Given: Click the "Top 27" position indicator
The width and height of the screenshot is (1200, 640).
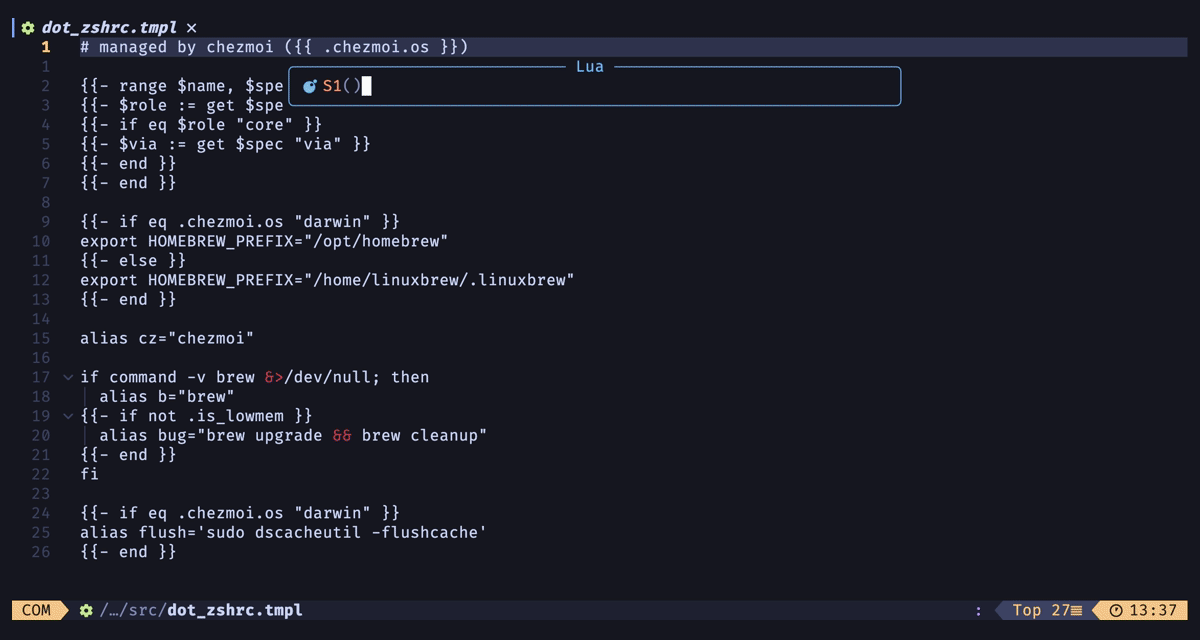Looking at the screenshot, I should pyautogui.click(x=1041, y=610).
